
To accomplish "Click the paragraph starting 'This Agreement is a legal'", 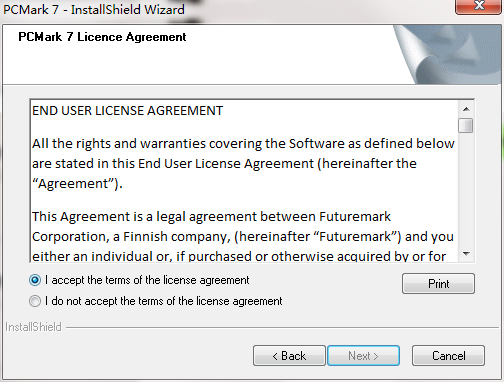I will [243, 237].
